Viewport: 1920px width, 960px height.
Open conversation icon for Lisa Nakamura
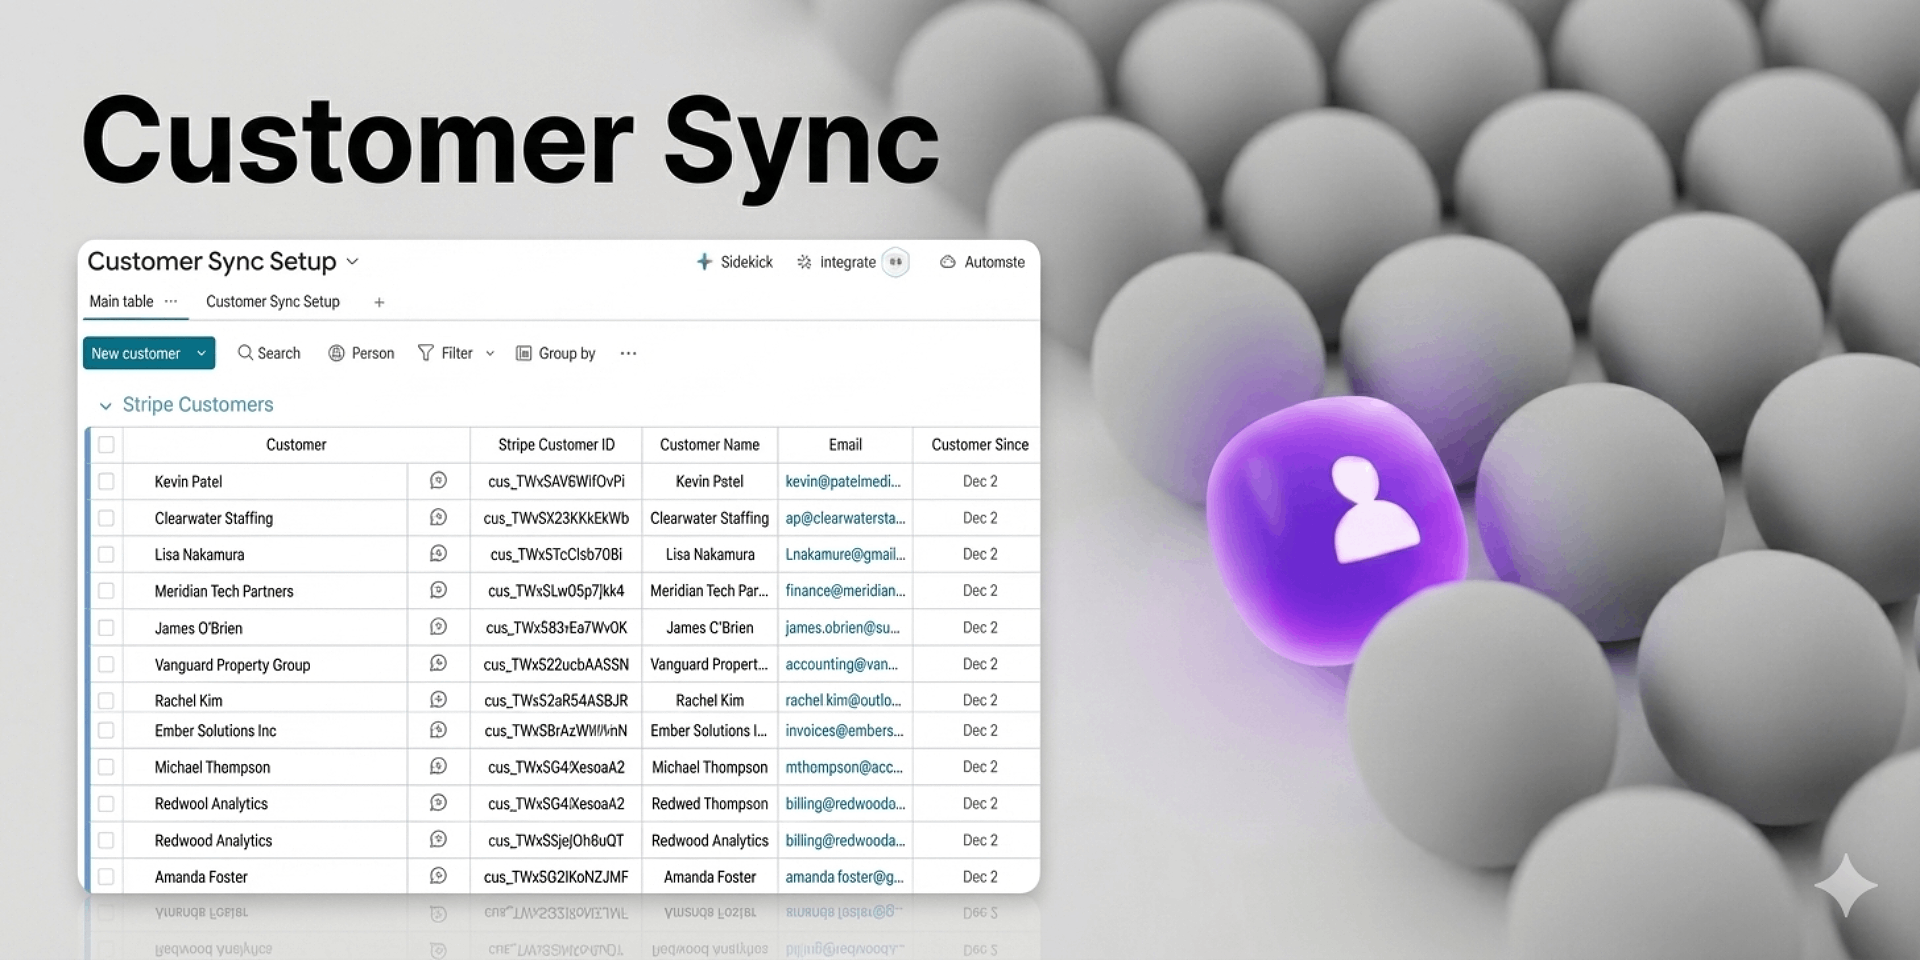(x=438, y=554)
